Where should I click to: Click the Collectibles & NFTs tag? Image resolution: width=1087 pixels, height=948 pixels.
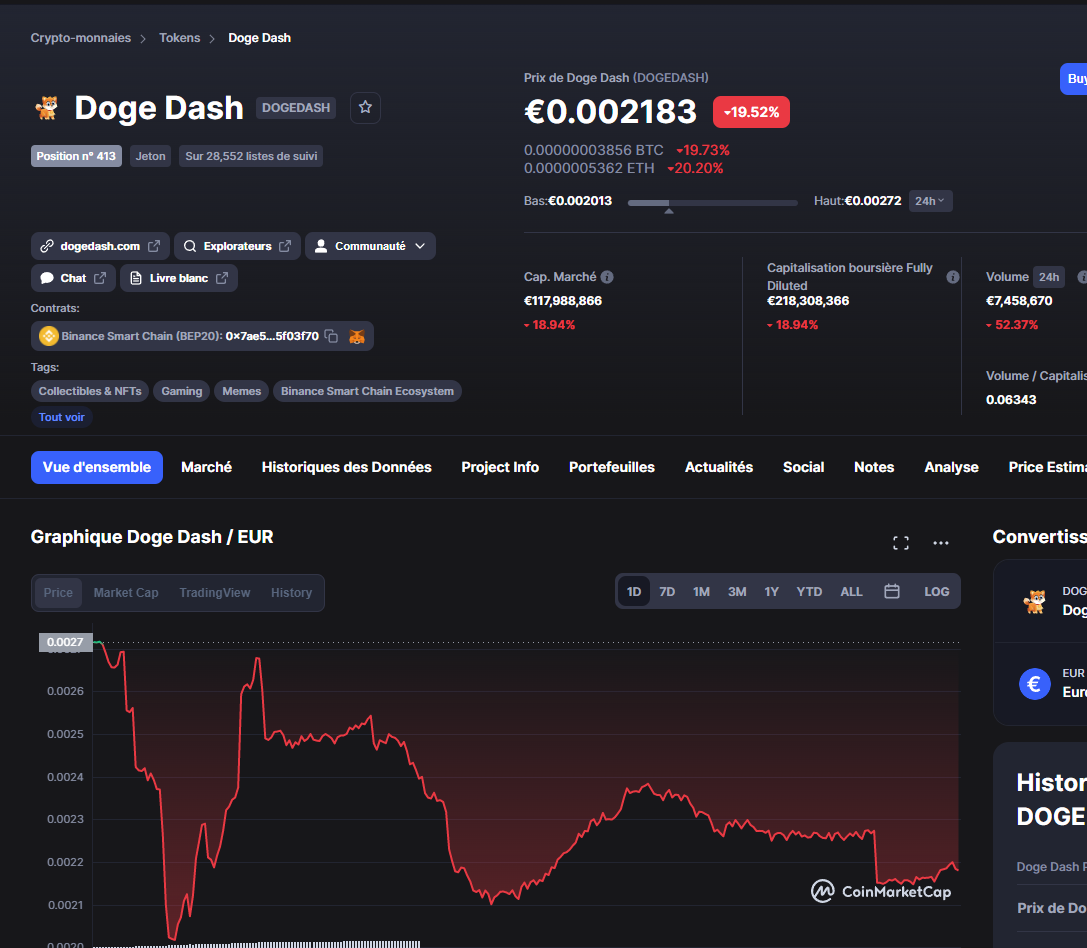click(90, 391)
